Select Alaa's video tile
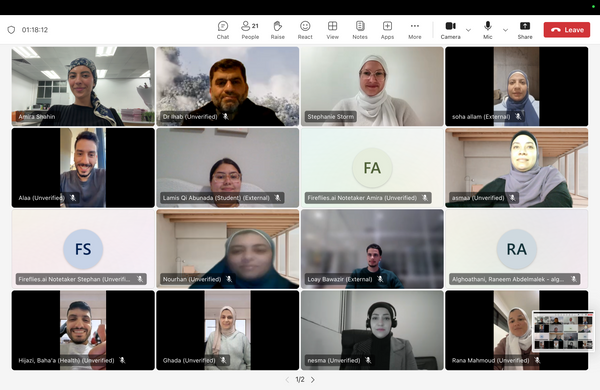Image resolution: width=600 pixels, height=390 pixels. (83, 168)
